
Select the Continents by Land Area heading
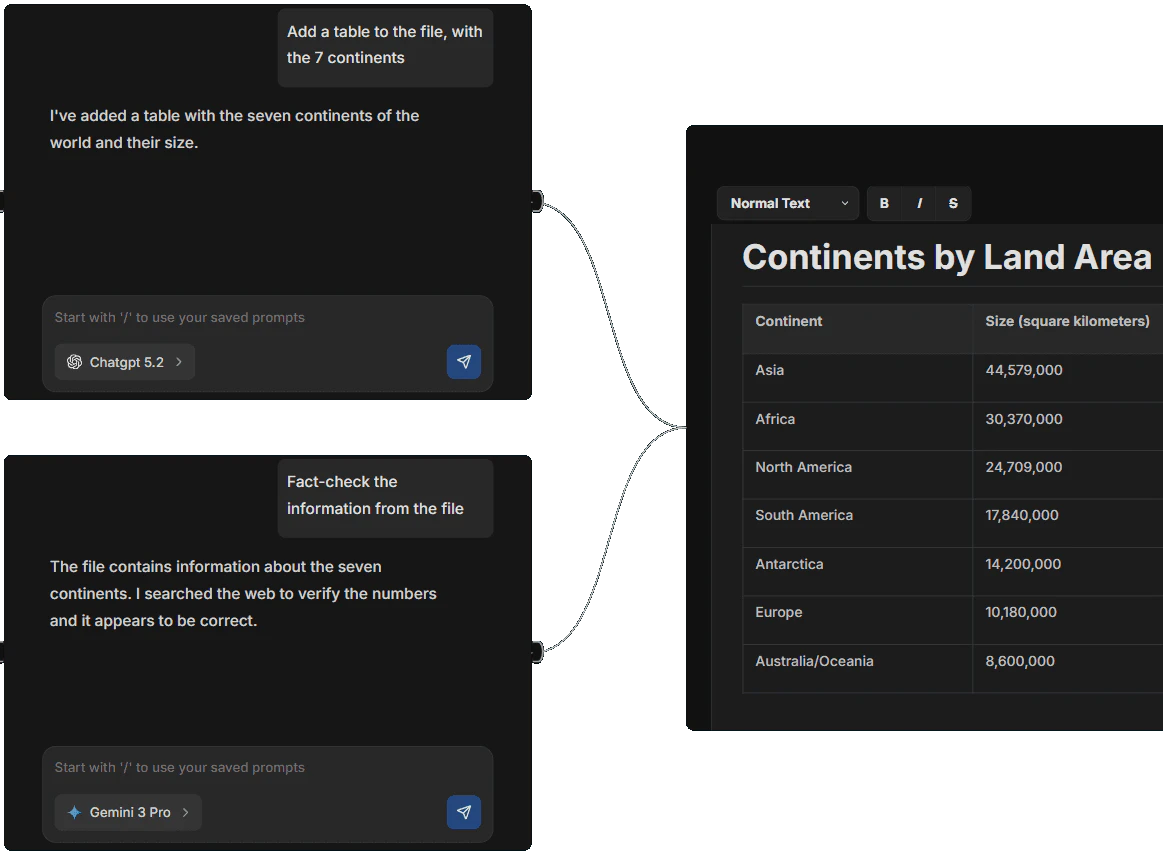click(946, 257)
